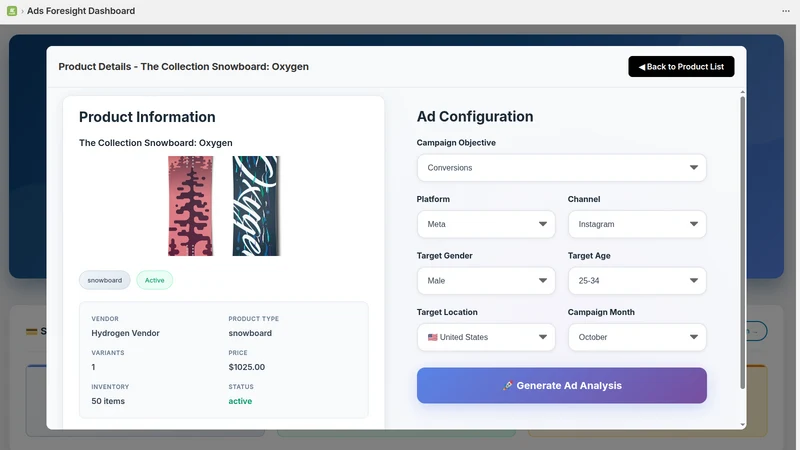Viewport: 800px width, 450px height.
Task: Click Back to Product List button
Action: 681,67
